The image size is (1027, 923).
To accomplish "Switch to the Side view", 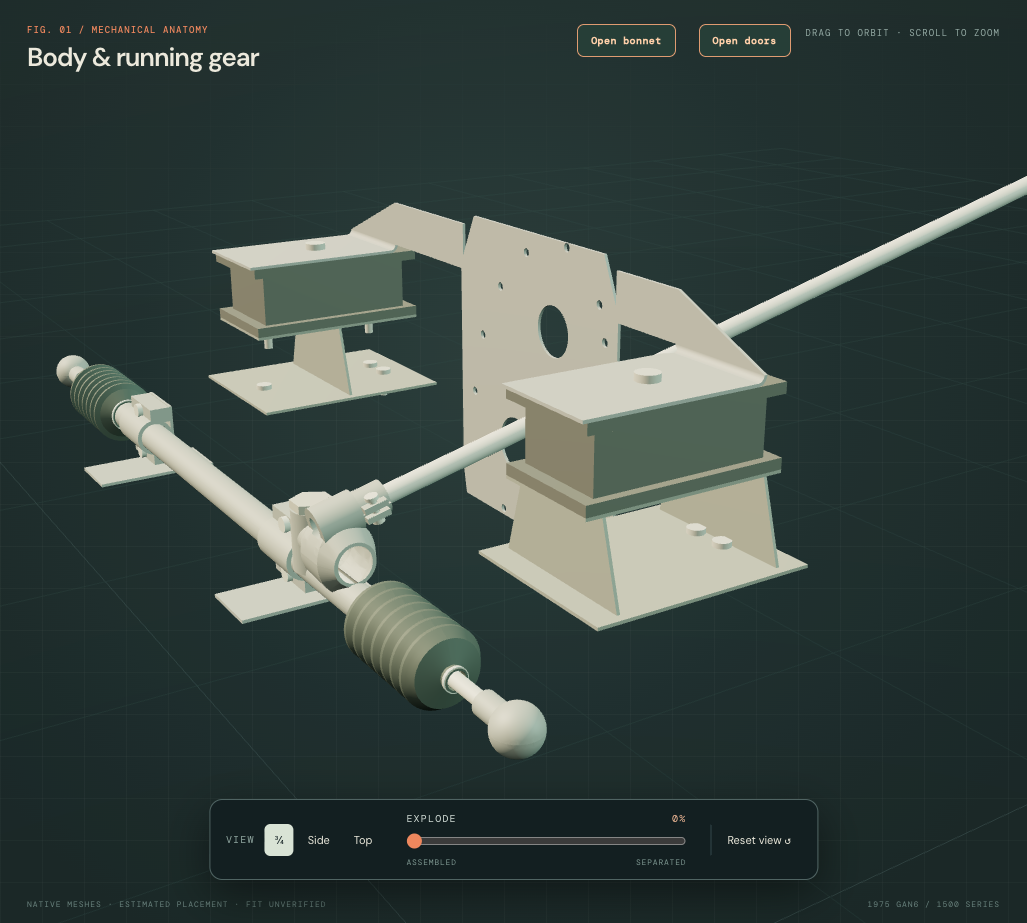I will tap(318, 840).
